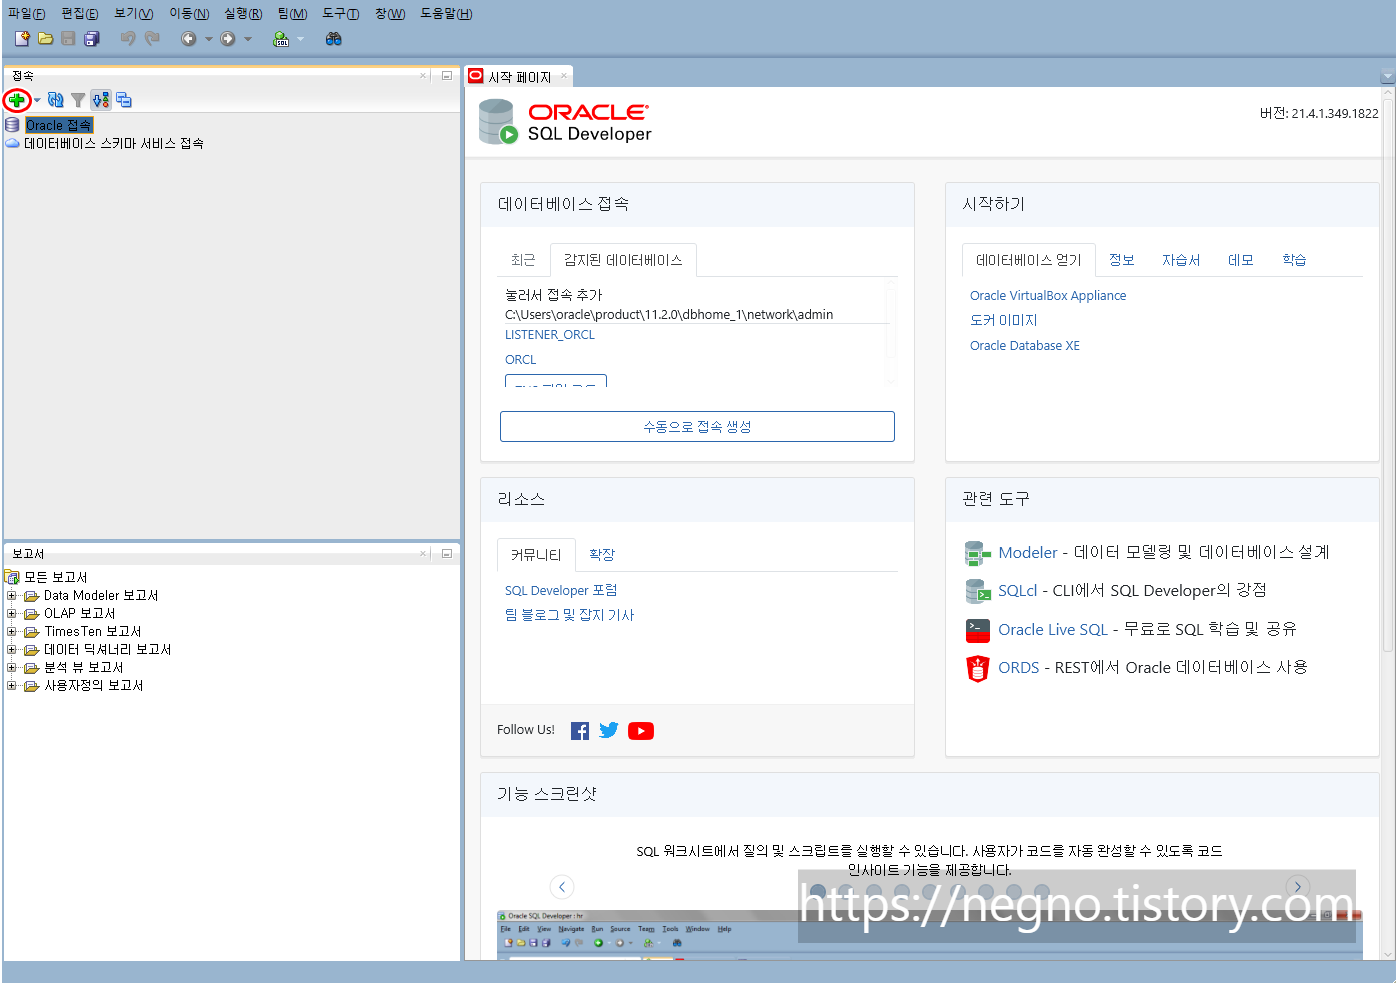1396x983 pixels.
Task: Open the Twitter follow icon
Action: pos(609,731)
